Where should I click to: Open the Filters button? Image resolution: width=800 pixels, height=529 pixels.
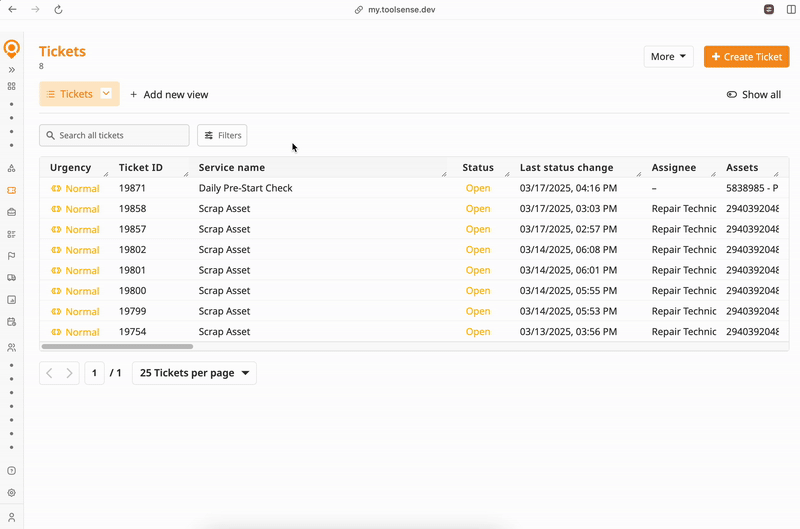click(x=222, y=135)
